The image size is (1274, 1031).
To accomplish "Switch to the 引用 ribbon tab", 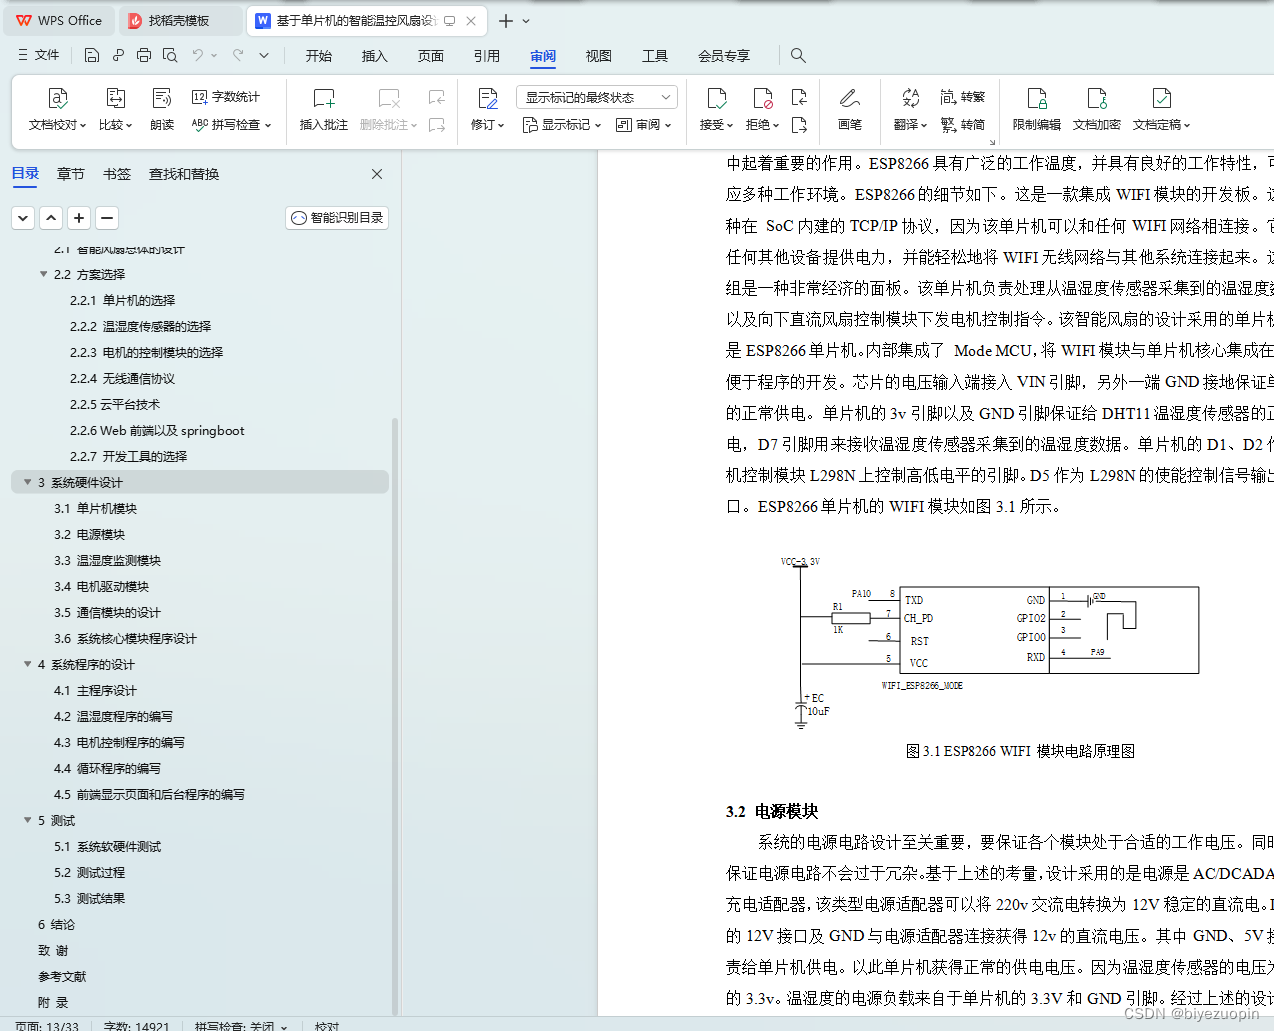I will (487, 56).
